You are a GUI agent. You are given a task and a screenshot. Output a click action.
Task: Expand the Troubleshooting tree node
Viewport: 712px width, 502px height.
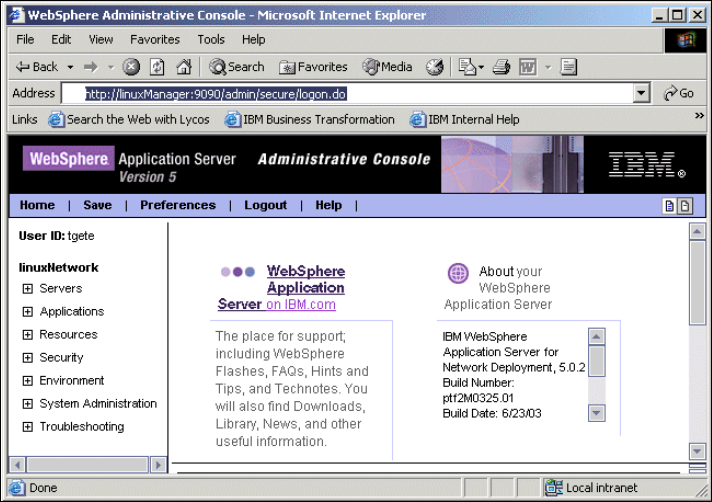click(28, 427)
